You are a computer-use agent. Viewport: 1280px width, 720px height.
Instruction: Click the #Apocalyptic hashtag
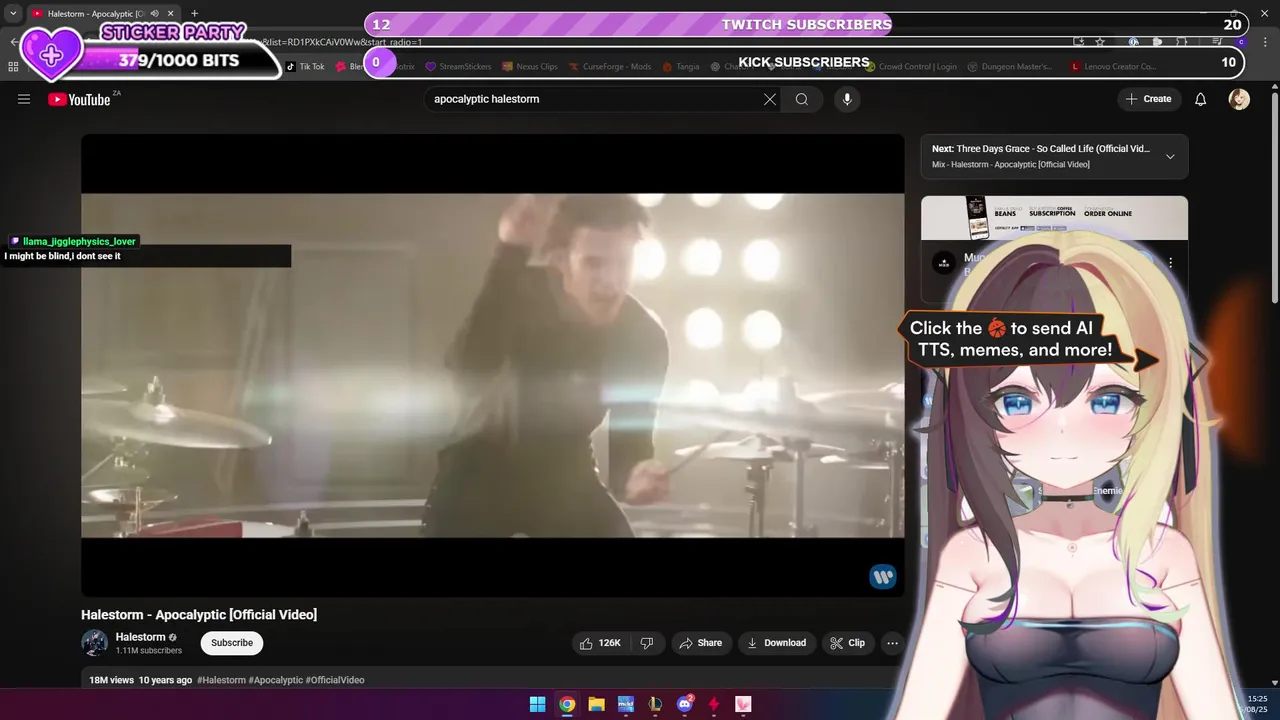click(x=275, y=680)
